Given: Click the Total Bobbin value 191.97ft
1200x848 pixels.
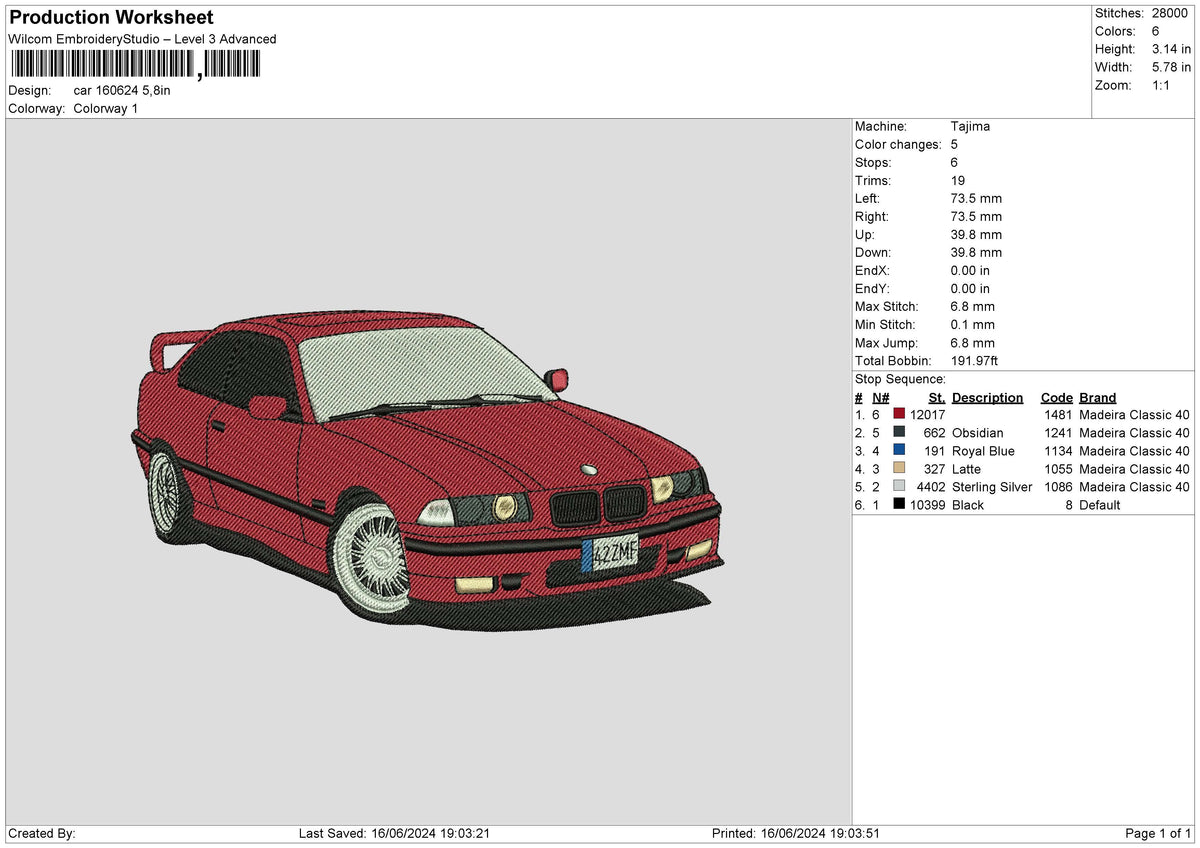Looking at the screenshot, I should [975, 361].
